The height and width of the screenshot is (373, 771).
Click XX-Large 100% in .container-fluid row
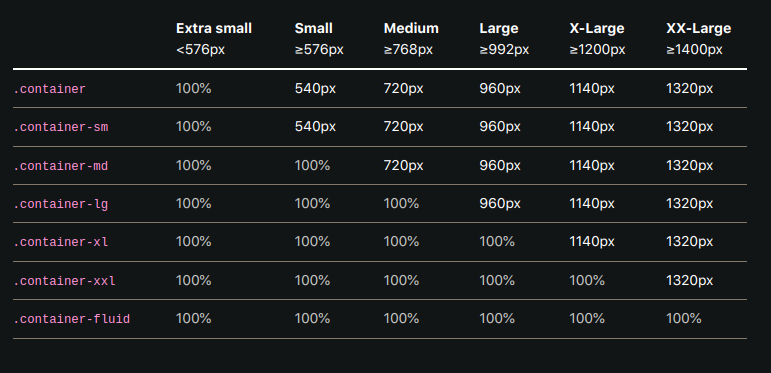(683, 318)
